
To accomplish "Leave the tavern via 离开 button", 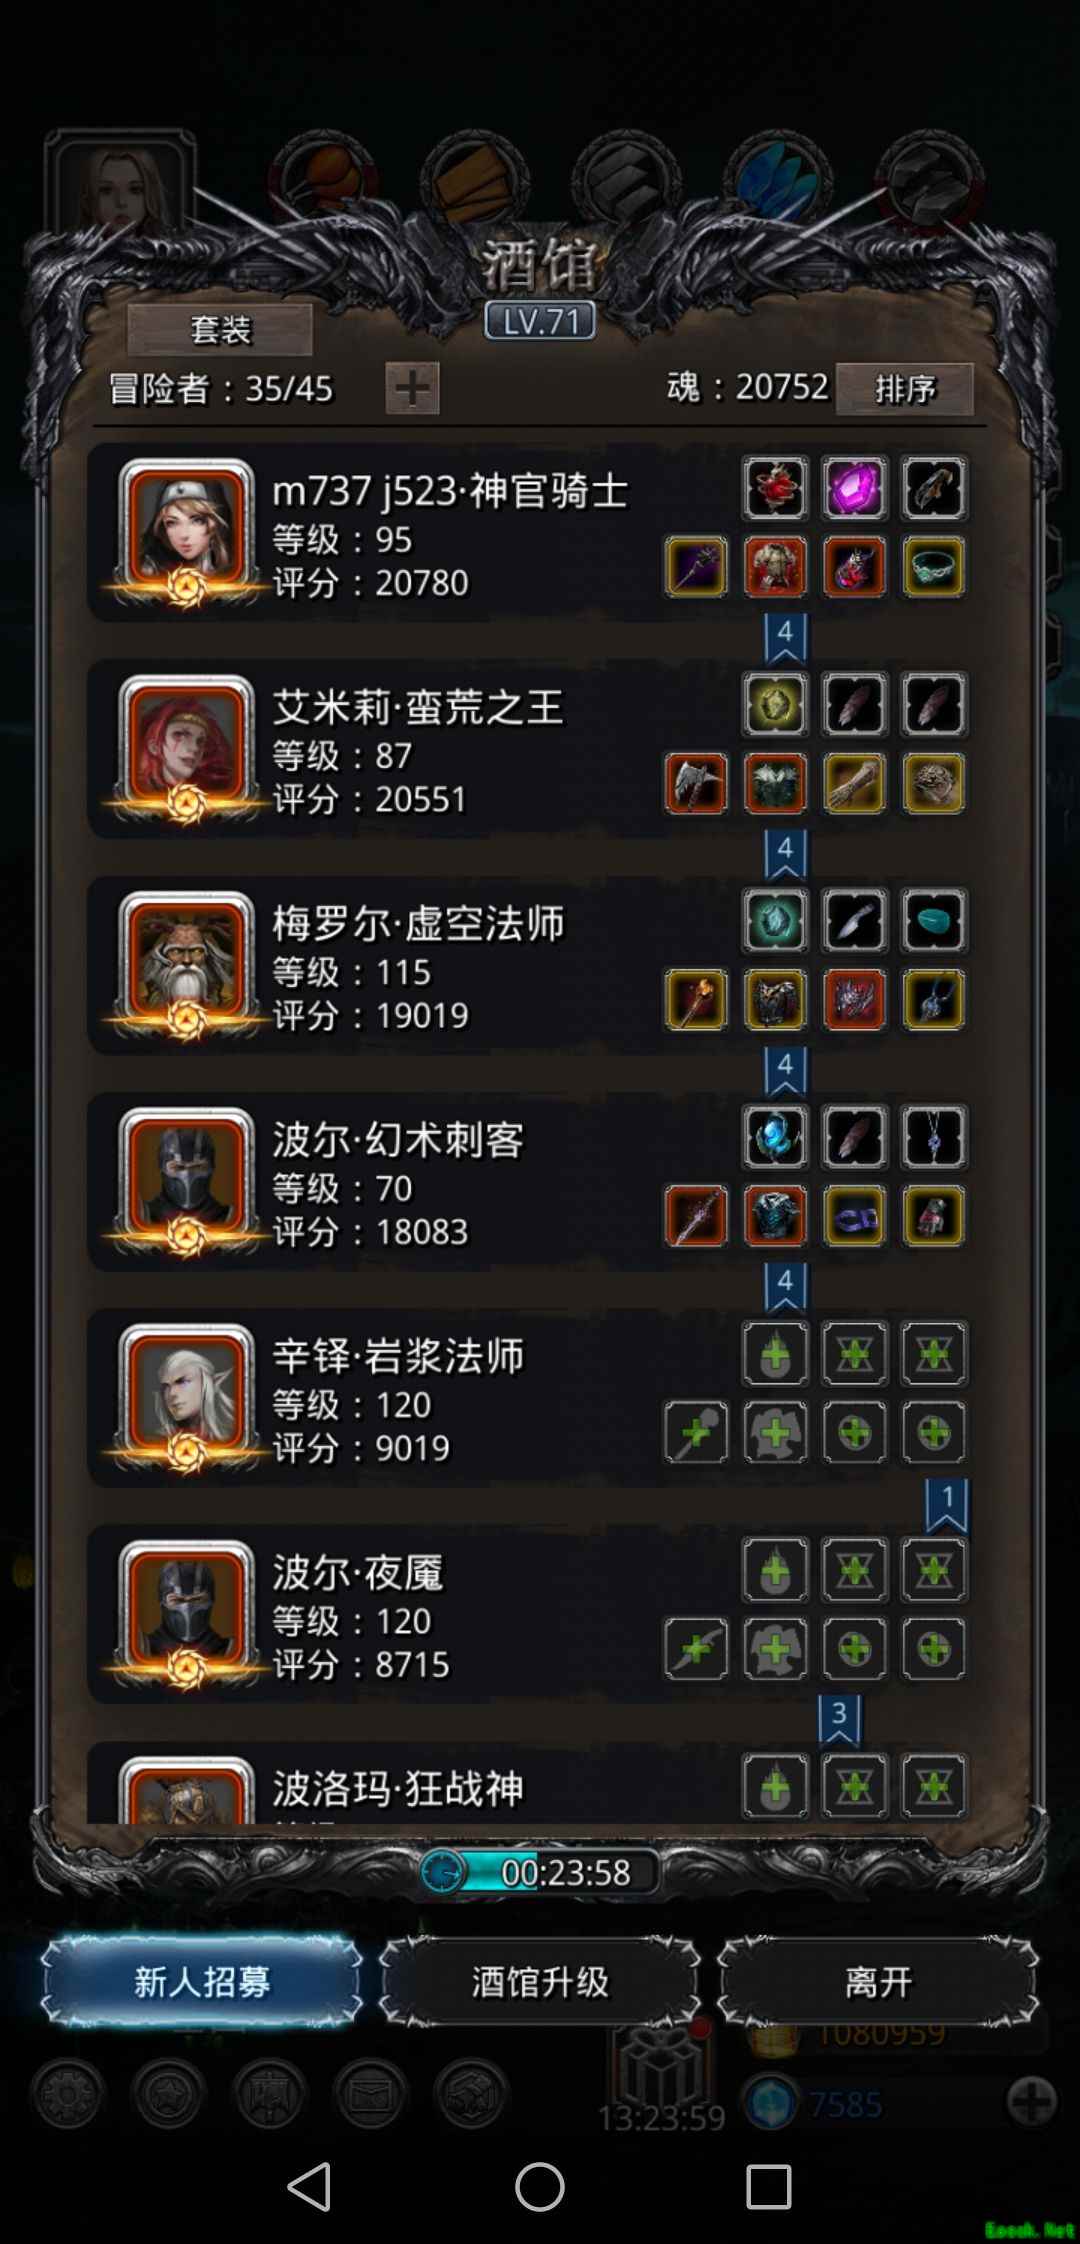I will 878,1981.
